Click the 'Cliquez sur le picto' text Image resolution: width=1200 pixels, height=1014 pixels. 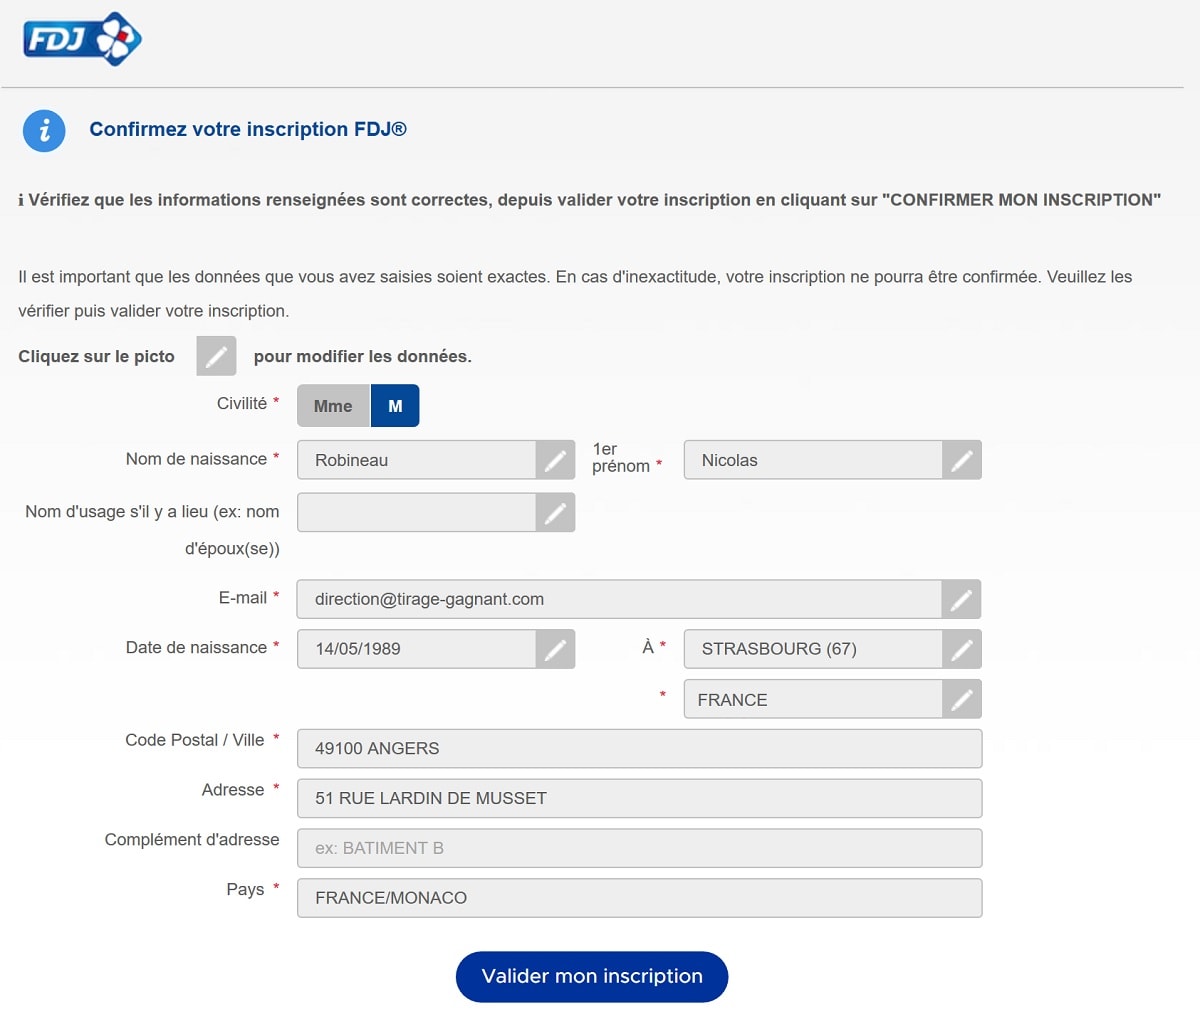pos(96,356)
